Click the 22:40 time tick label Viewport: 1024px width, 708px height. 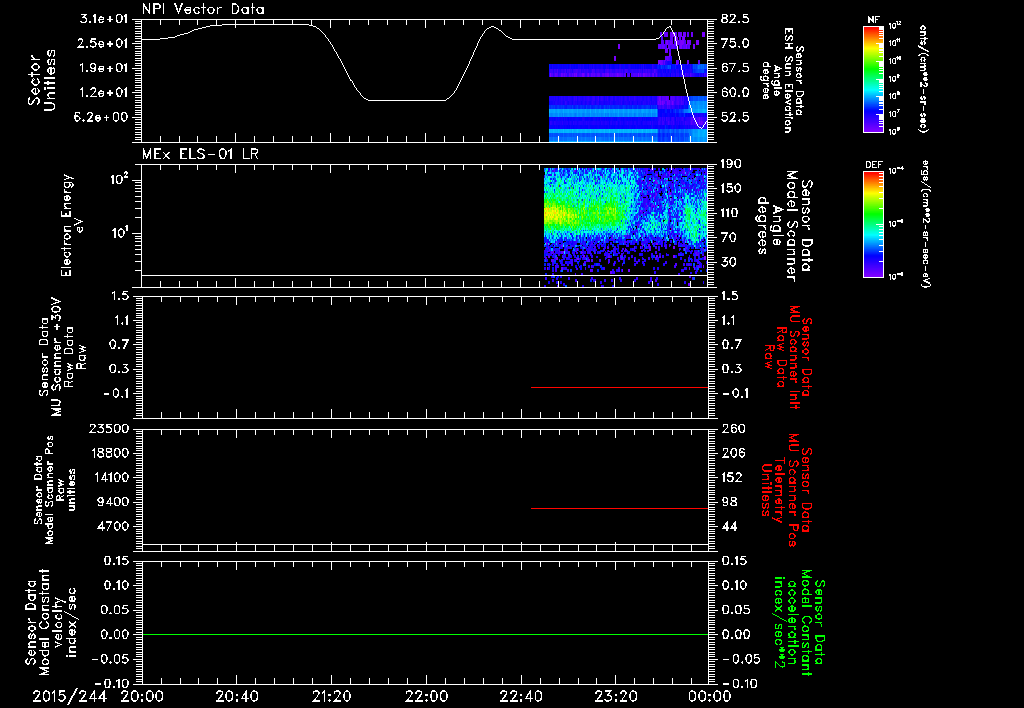click(x=520, y=697)
